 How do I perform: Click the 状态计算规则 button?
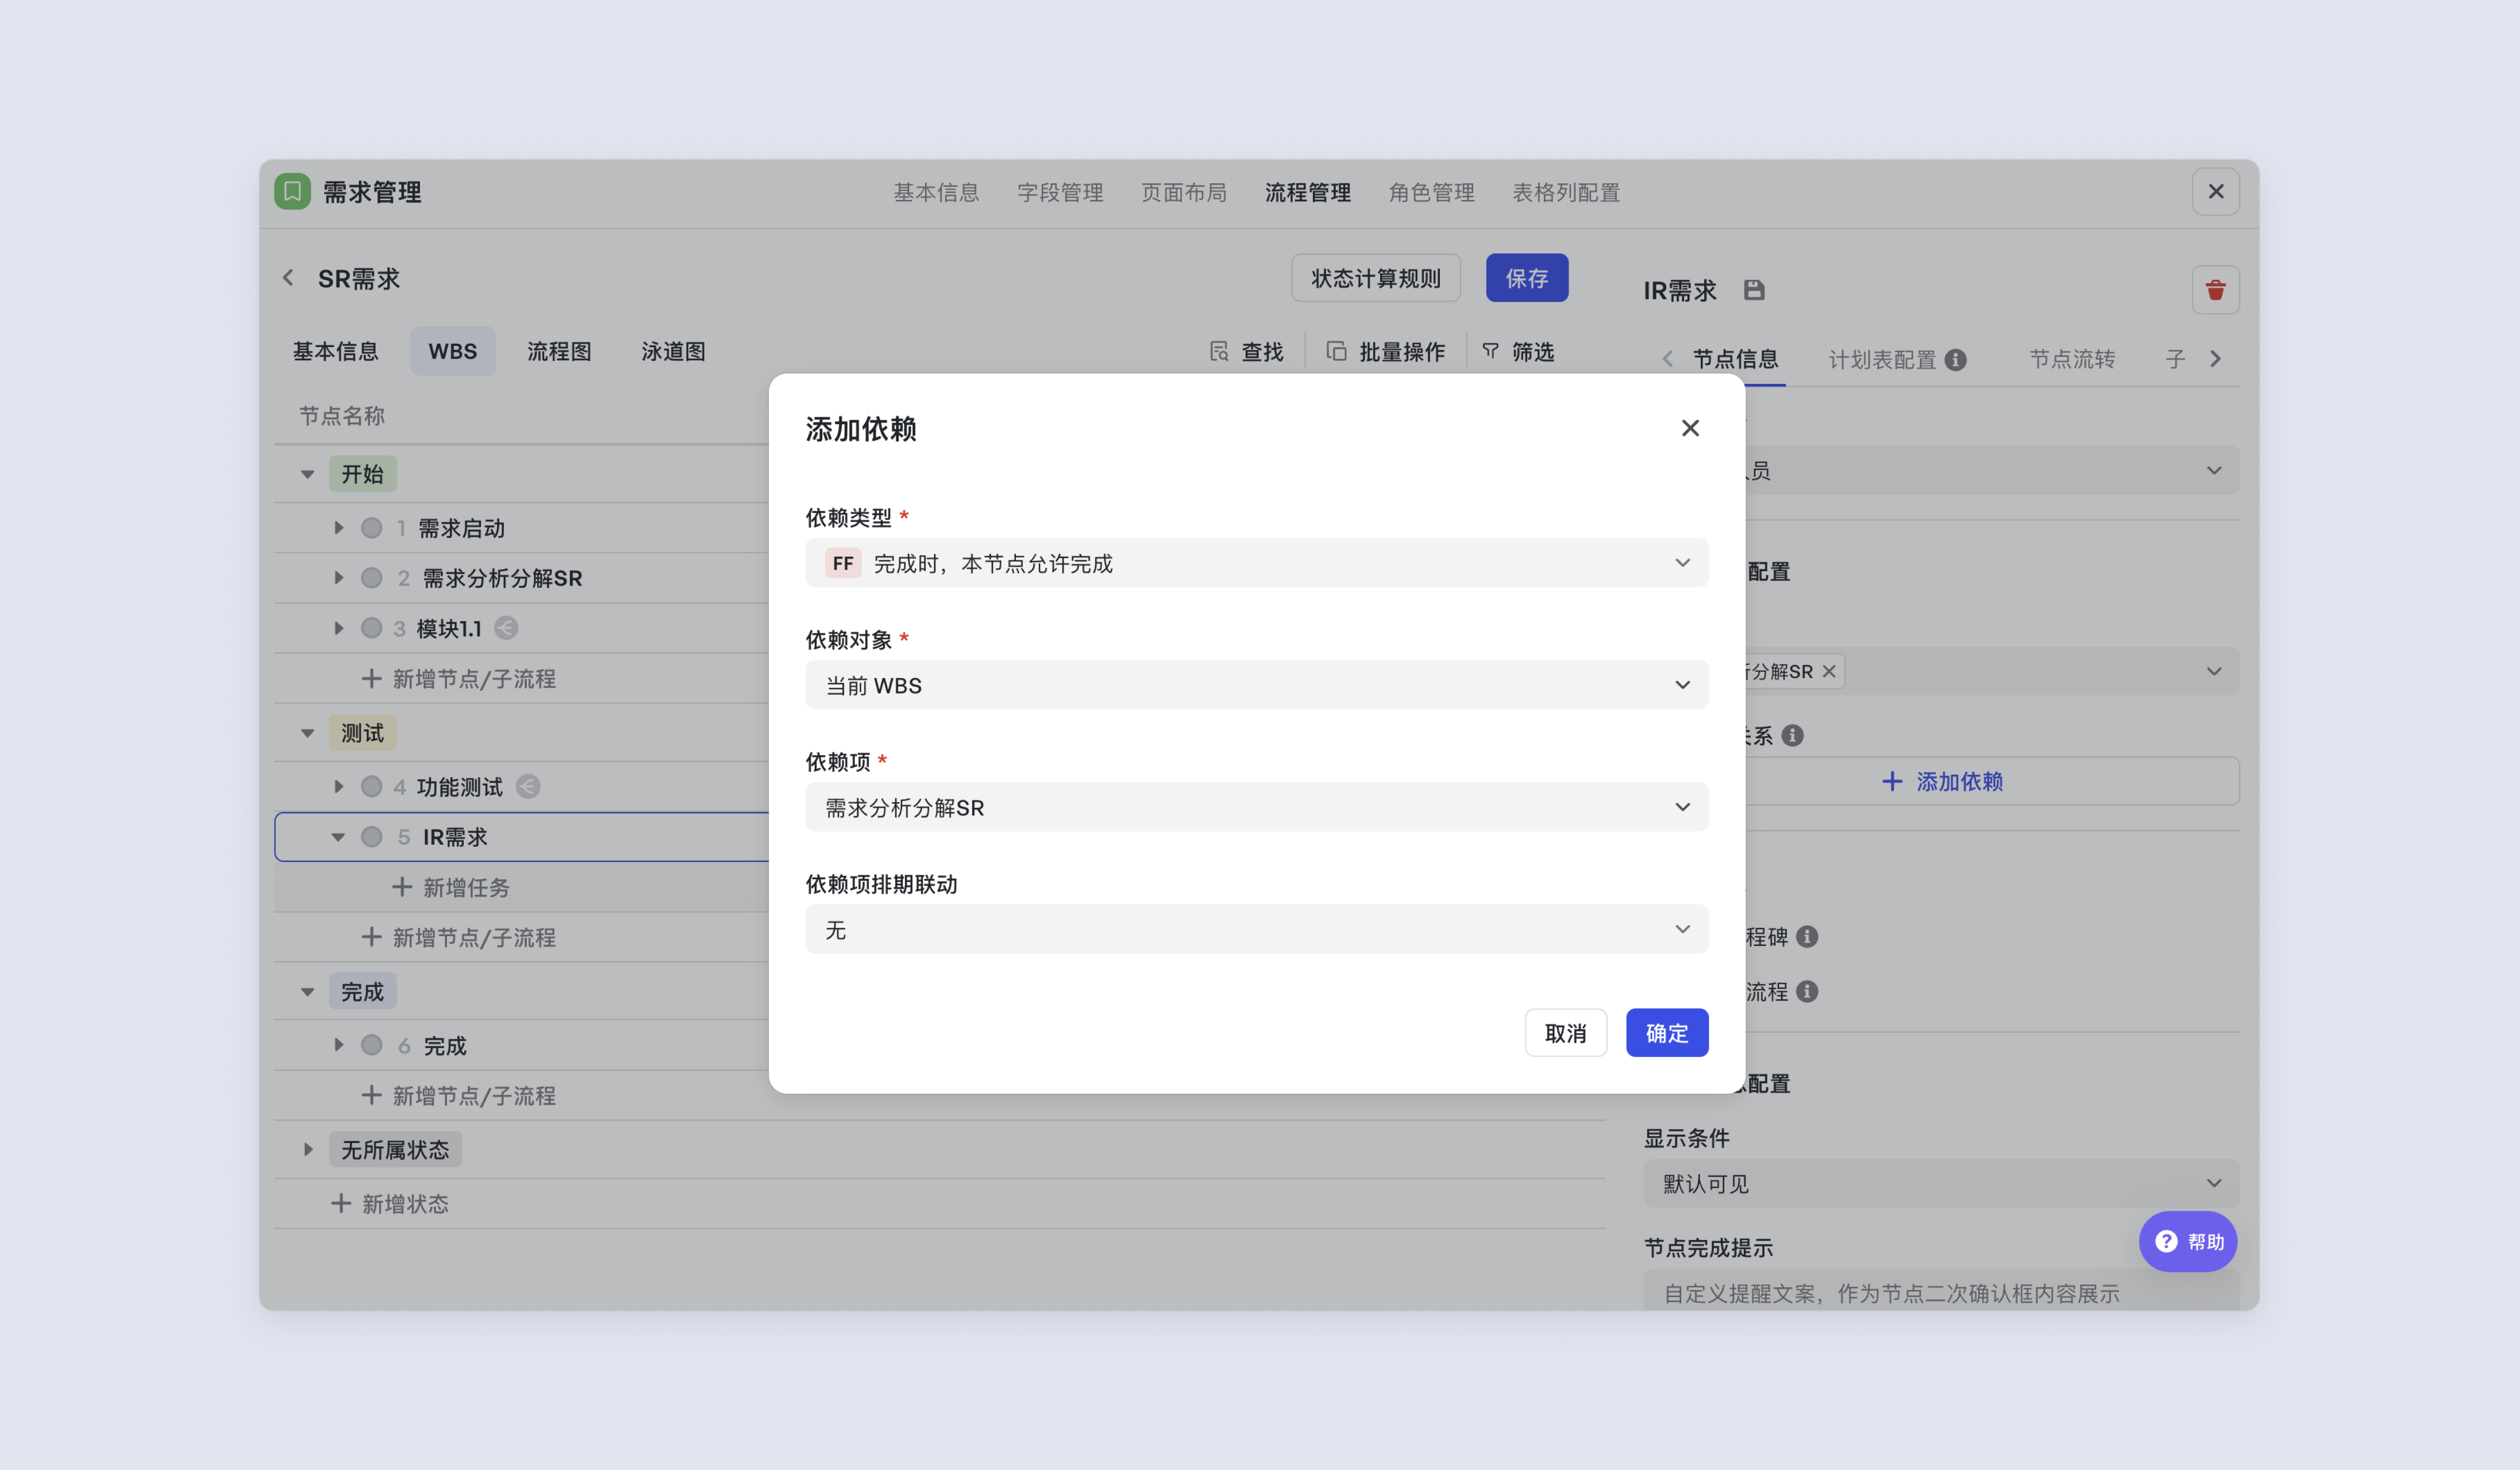(1375, 278)
